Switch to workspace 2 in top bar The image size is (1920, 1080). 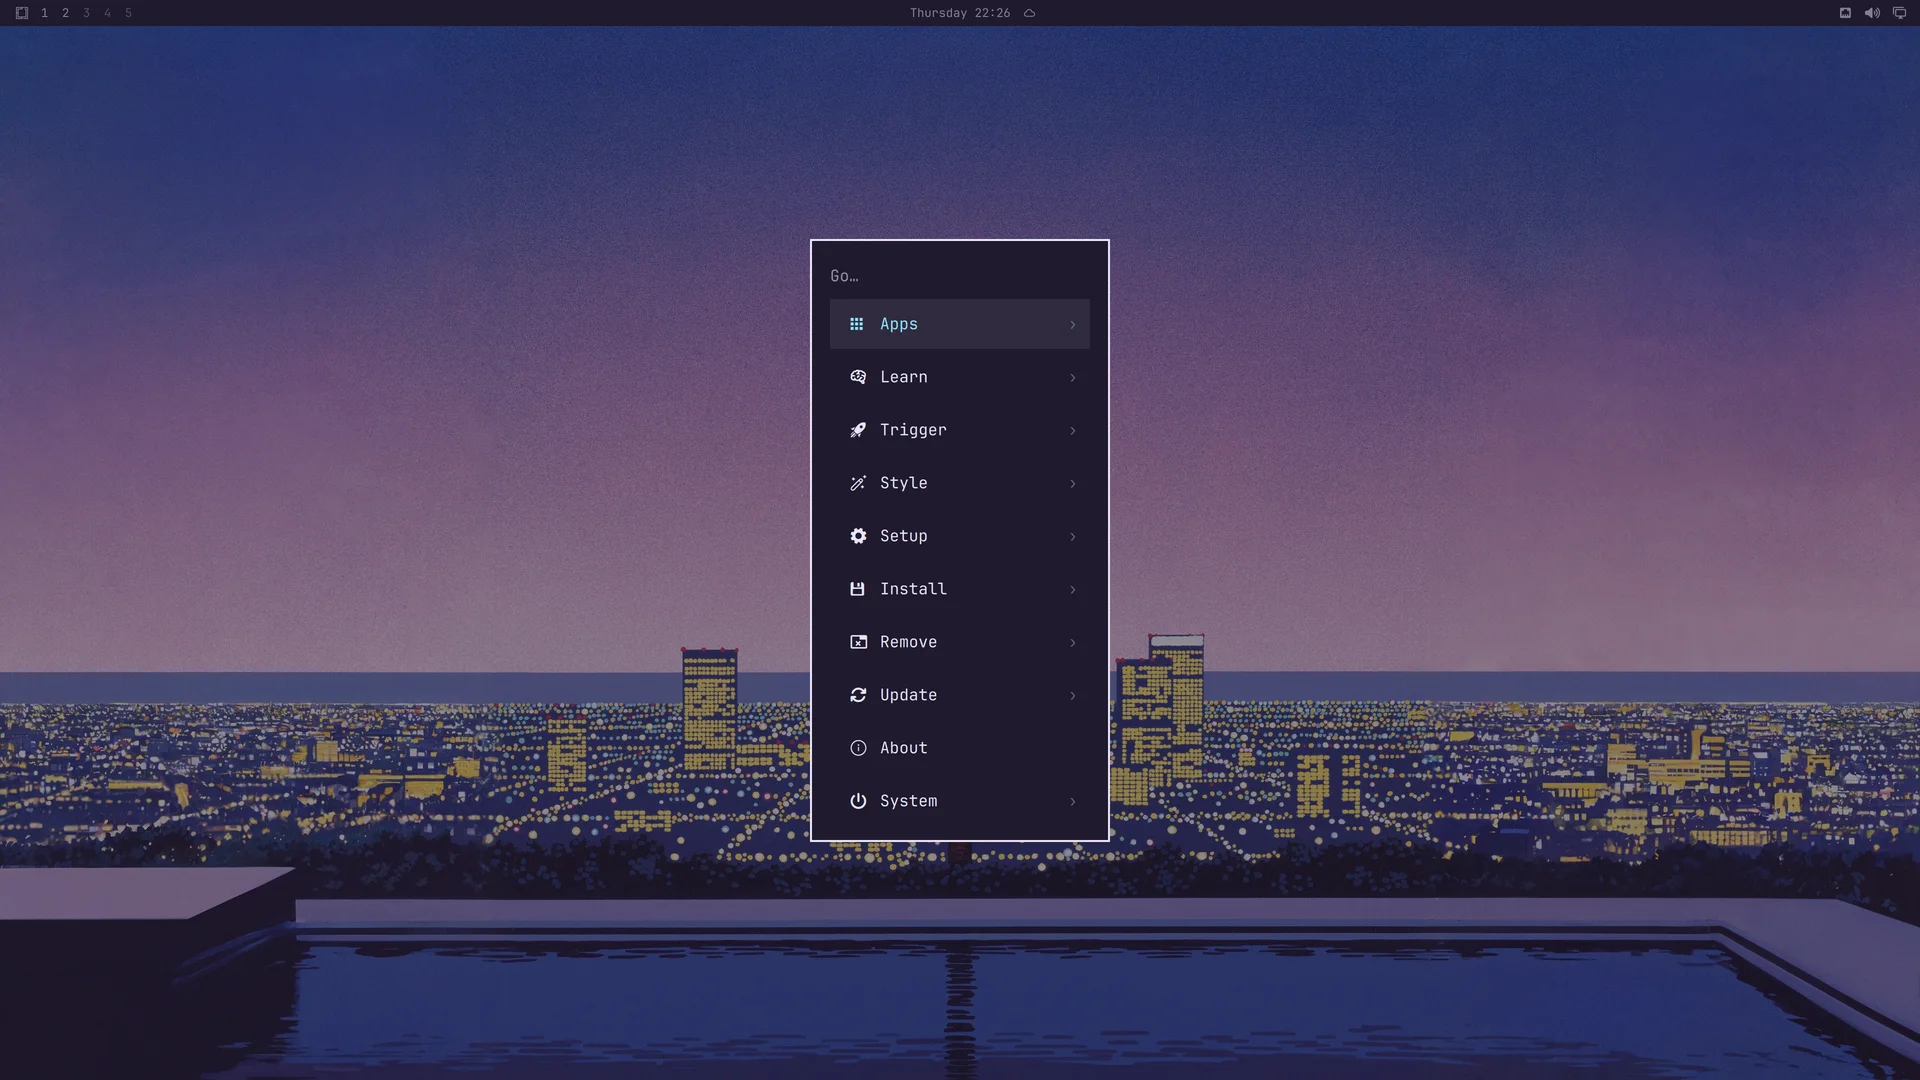pos(65,13)
